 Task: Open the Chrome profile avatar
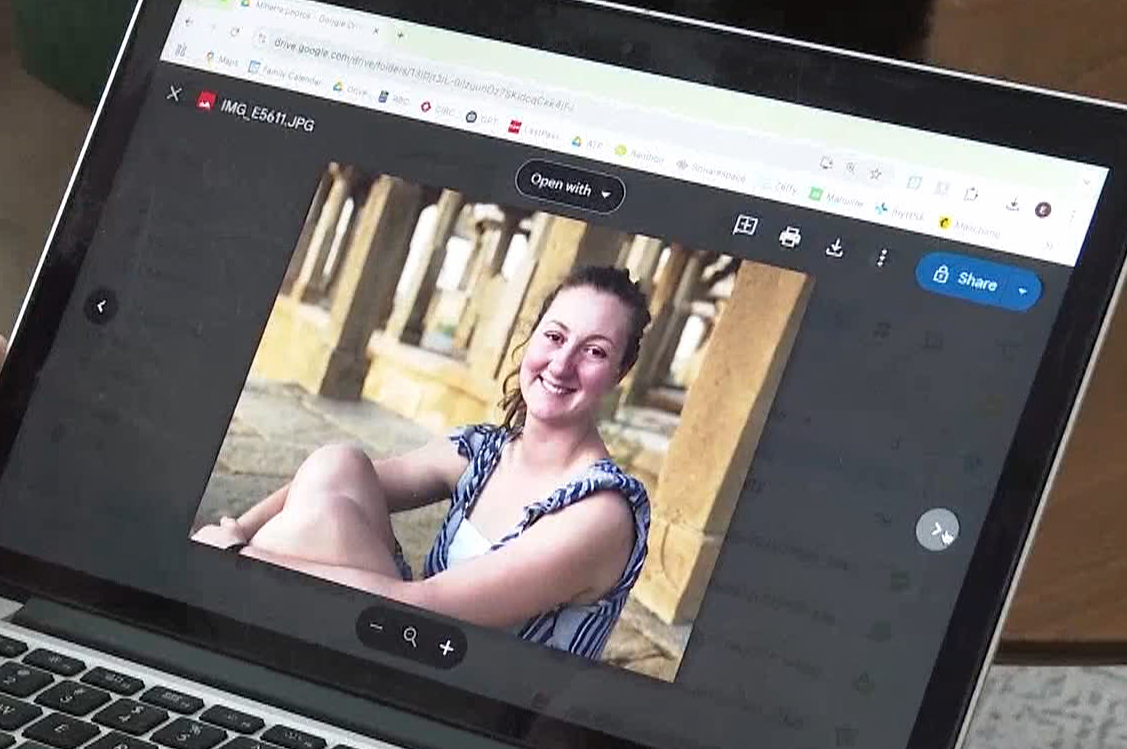(1042, 209)
